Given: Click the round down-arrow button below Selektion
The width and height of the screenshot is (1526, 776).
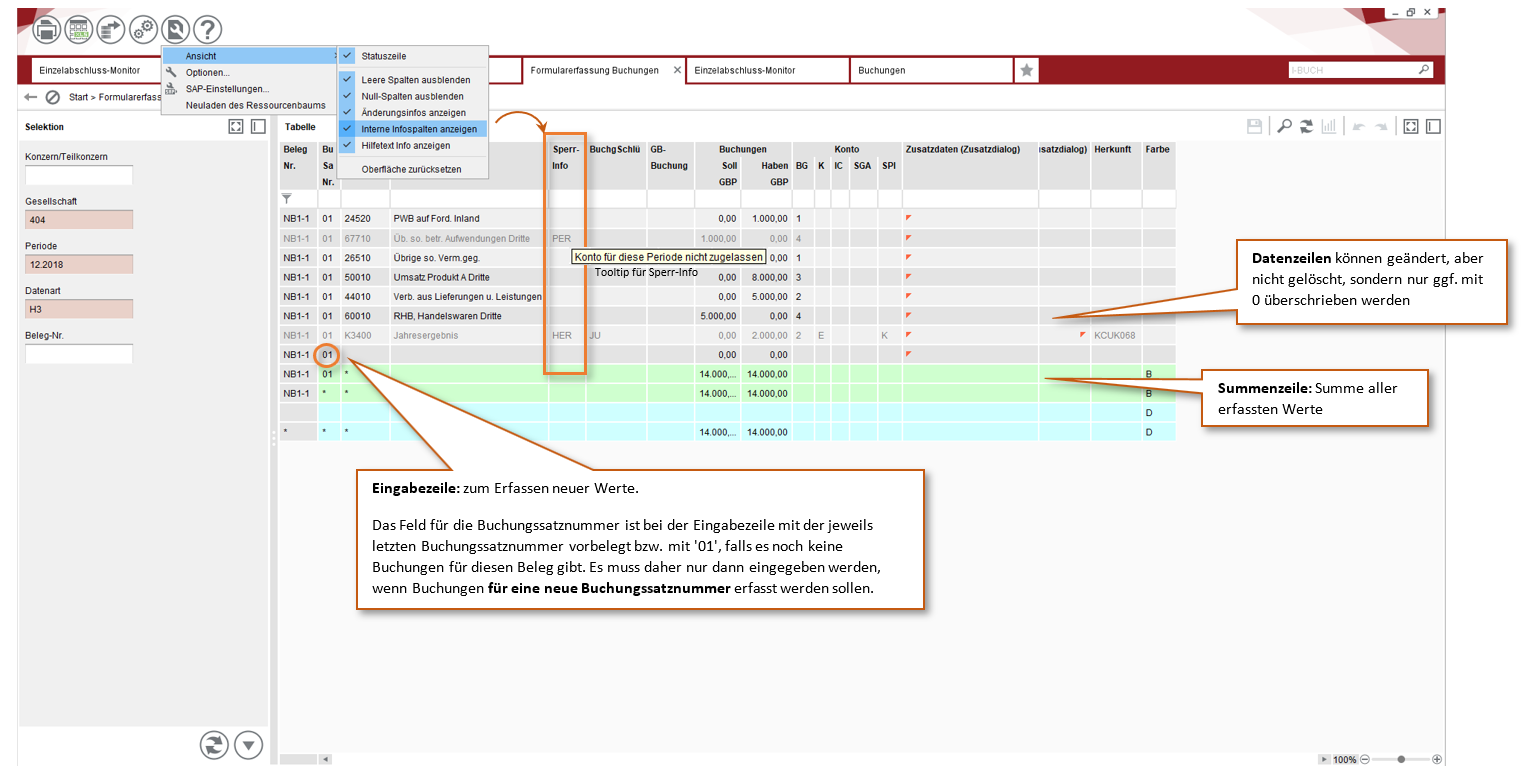Looking at the screenshot, I should pos(248,744).
